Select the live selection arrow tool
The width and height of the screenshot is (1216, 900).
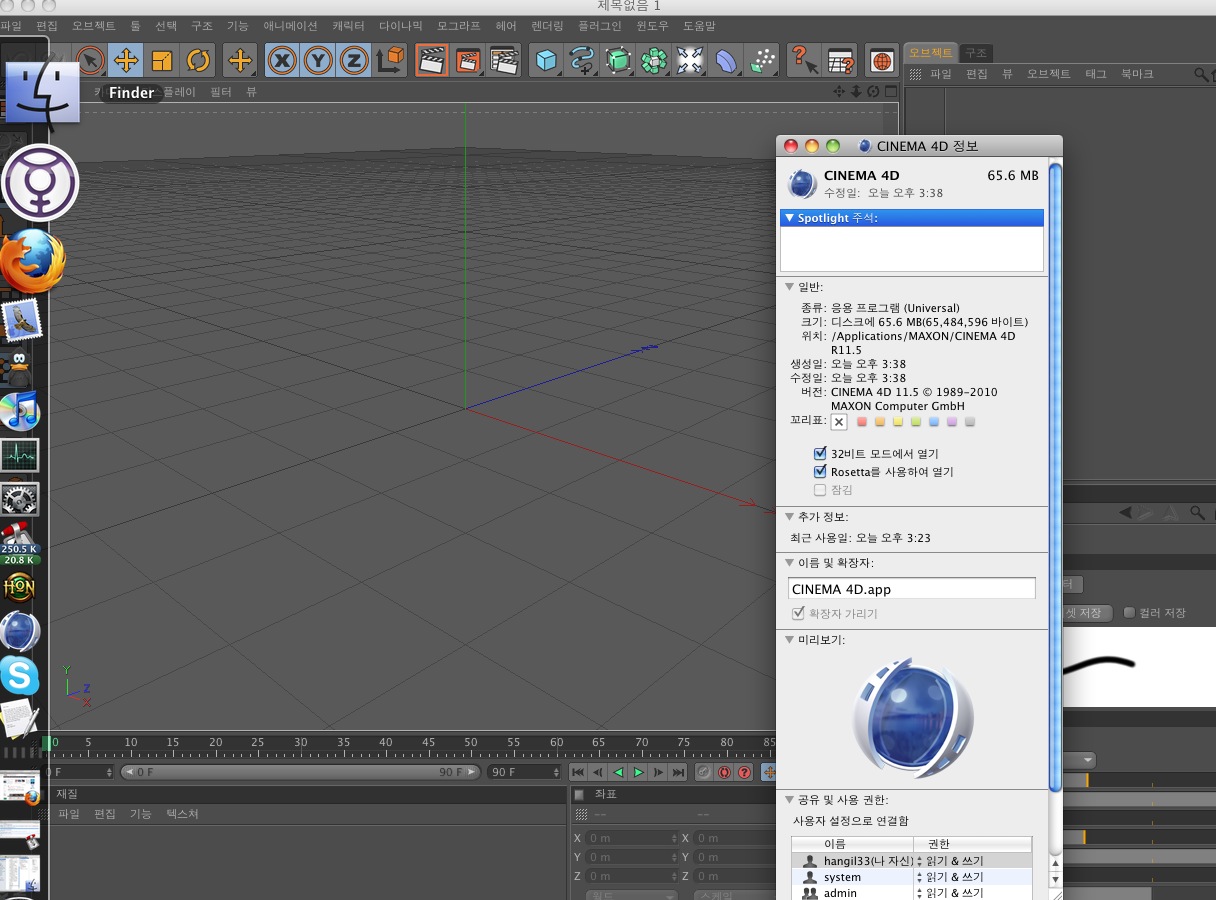(x=90, y=61)
